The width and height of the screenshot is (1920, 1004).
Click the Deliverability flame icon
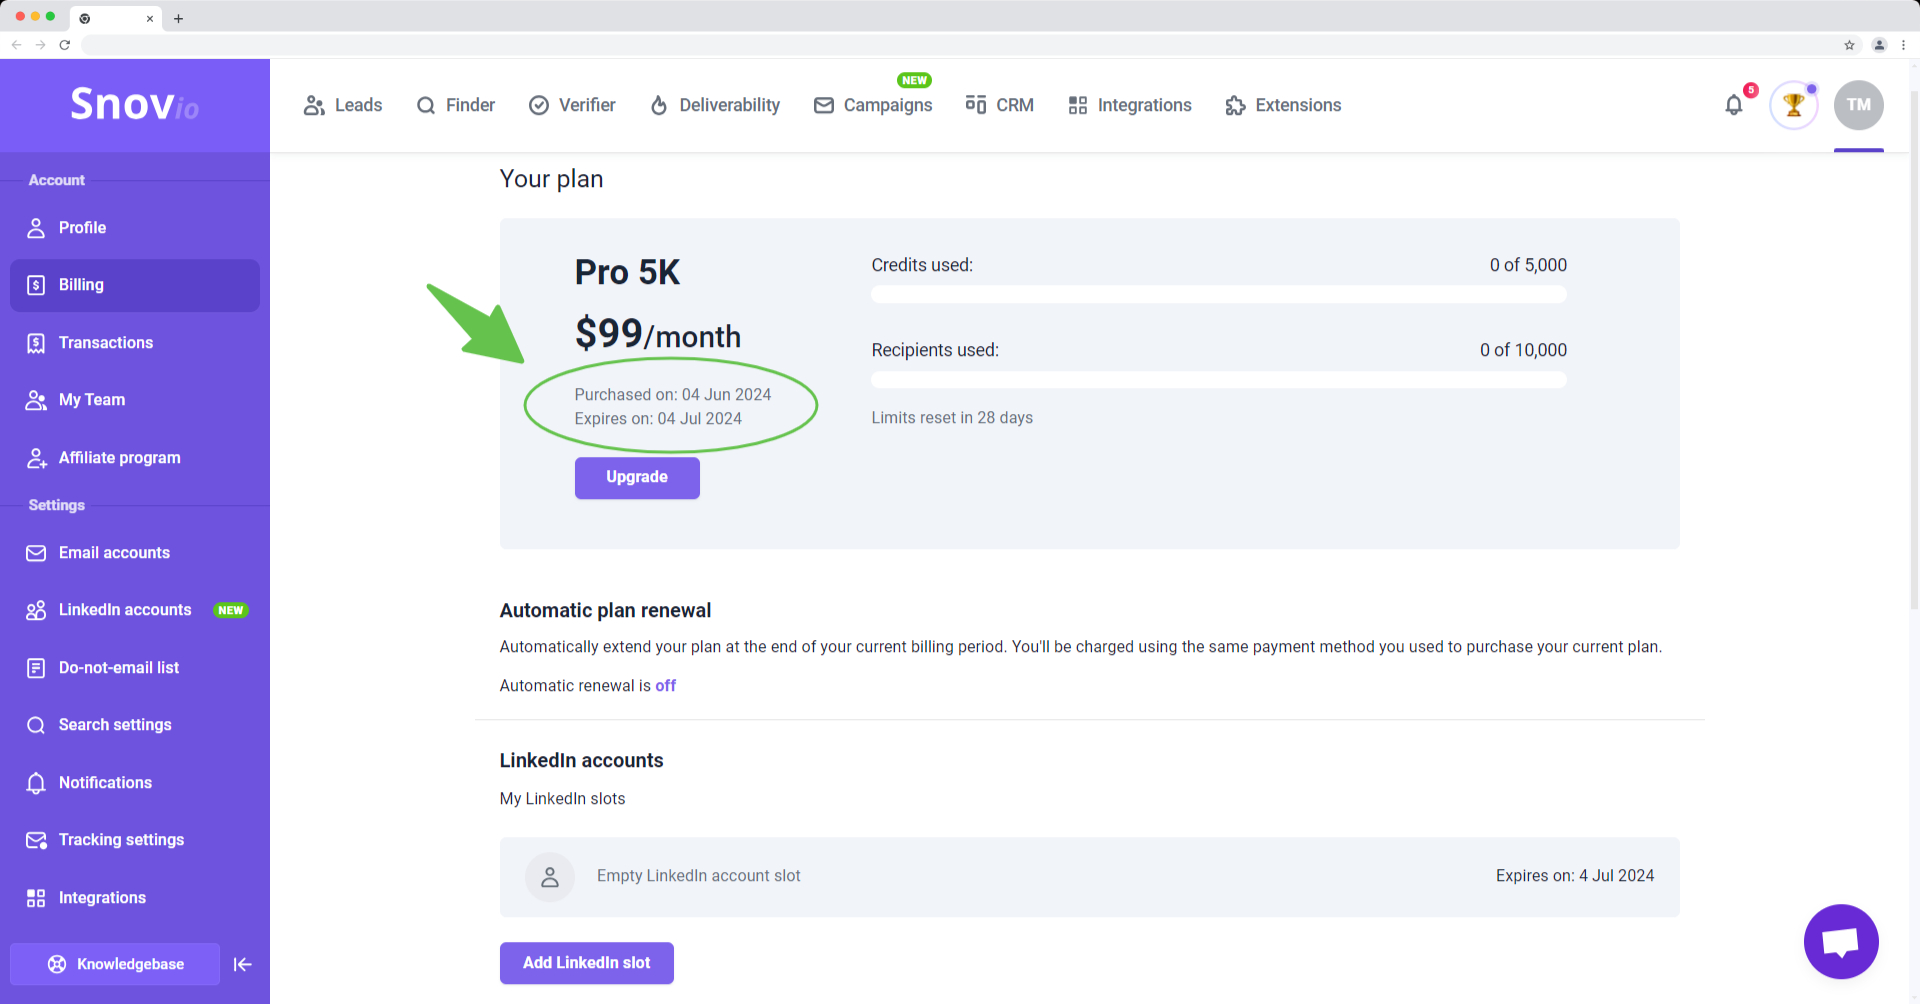coord(659,105)
